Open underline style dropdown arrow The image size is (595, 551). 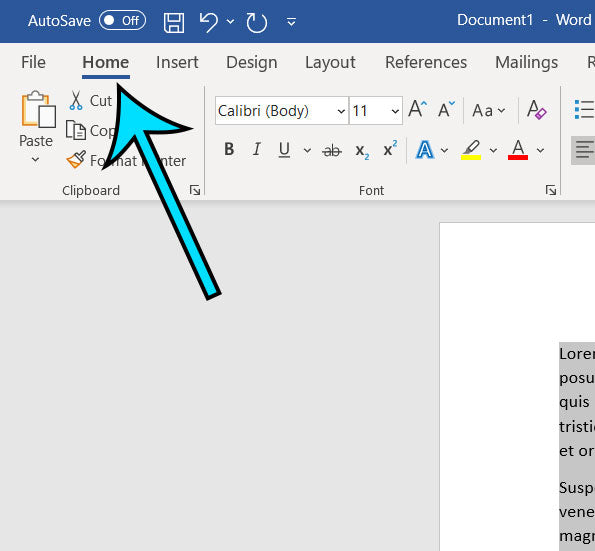[x=307, y=150]
